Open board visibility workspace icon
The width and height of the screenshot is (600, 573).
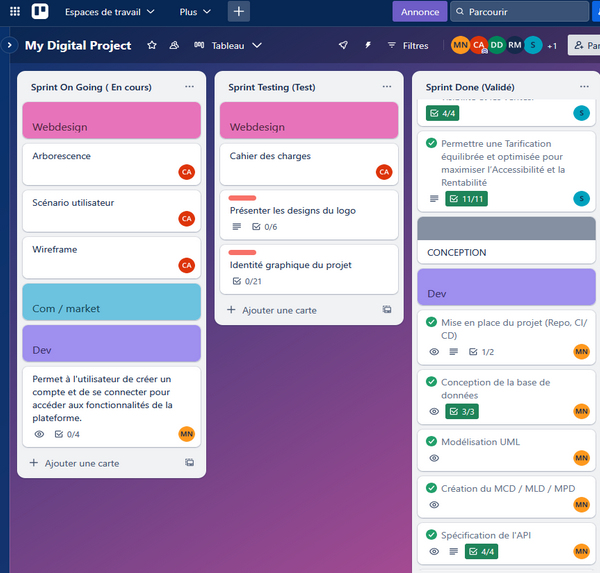[174, 45]
